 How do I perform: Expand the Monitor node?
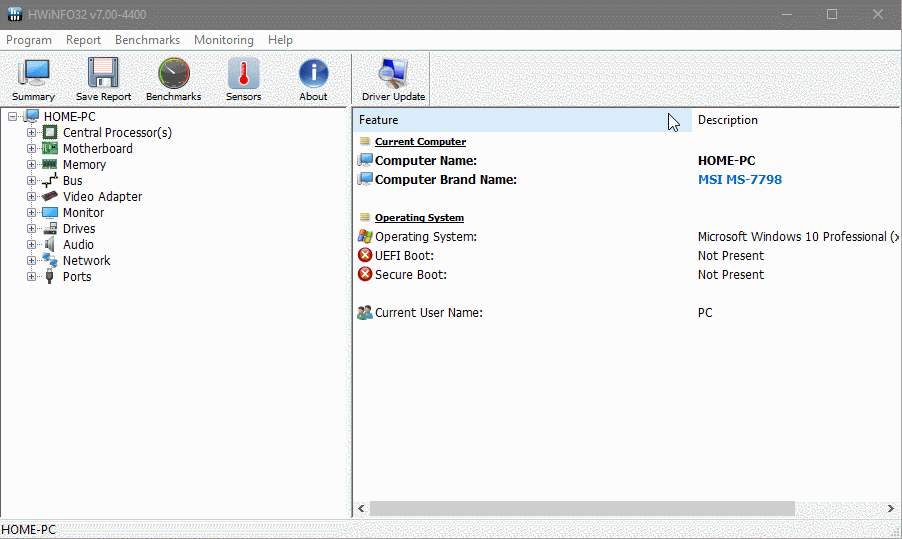(x=31, y=212)
